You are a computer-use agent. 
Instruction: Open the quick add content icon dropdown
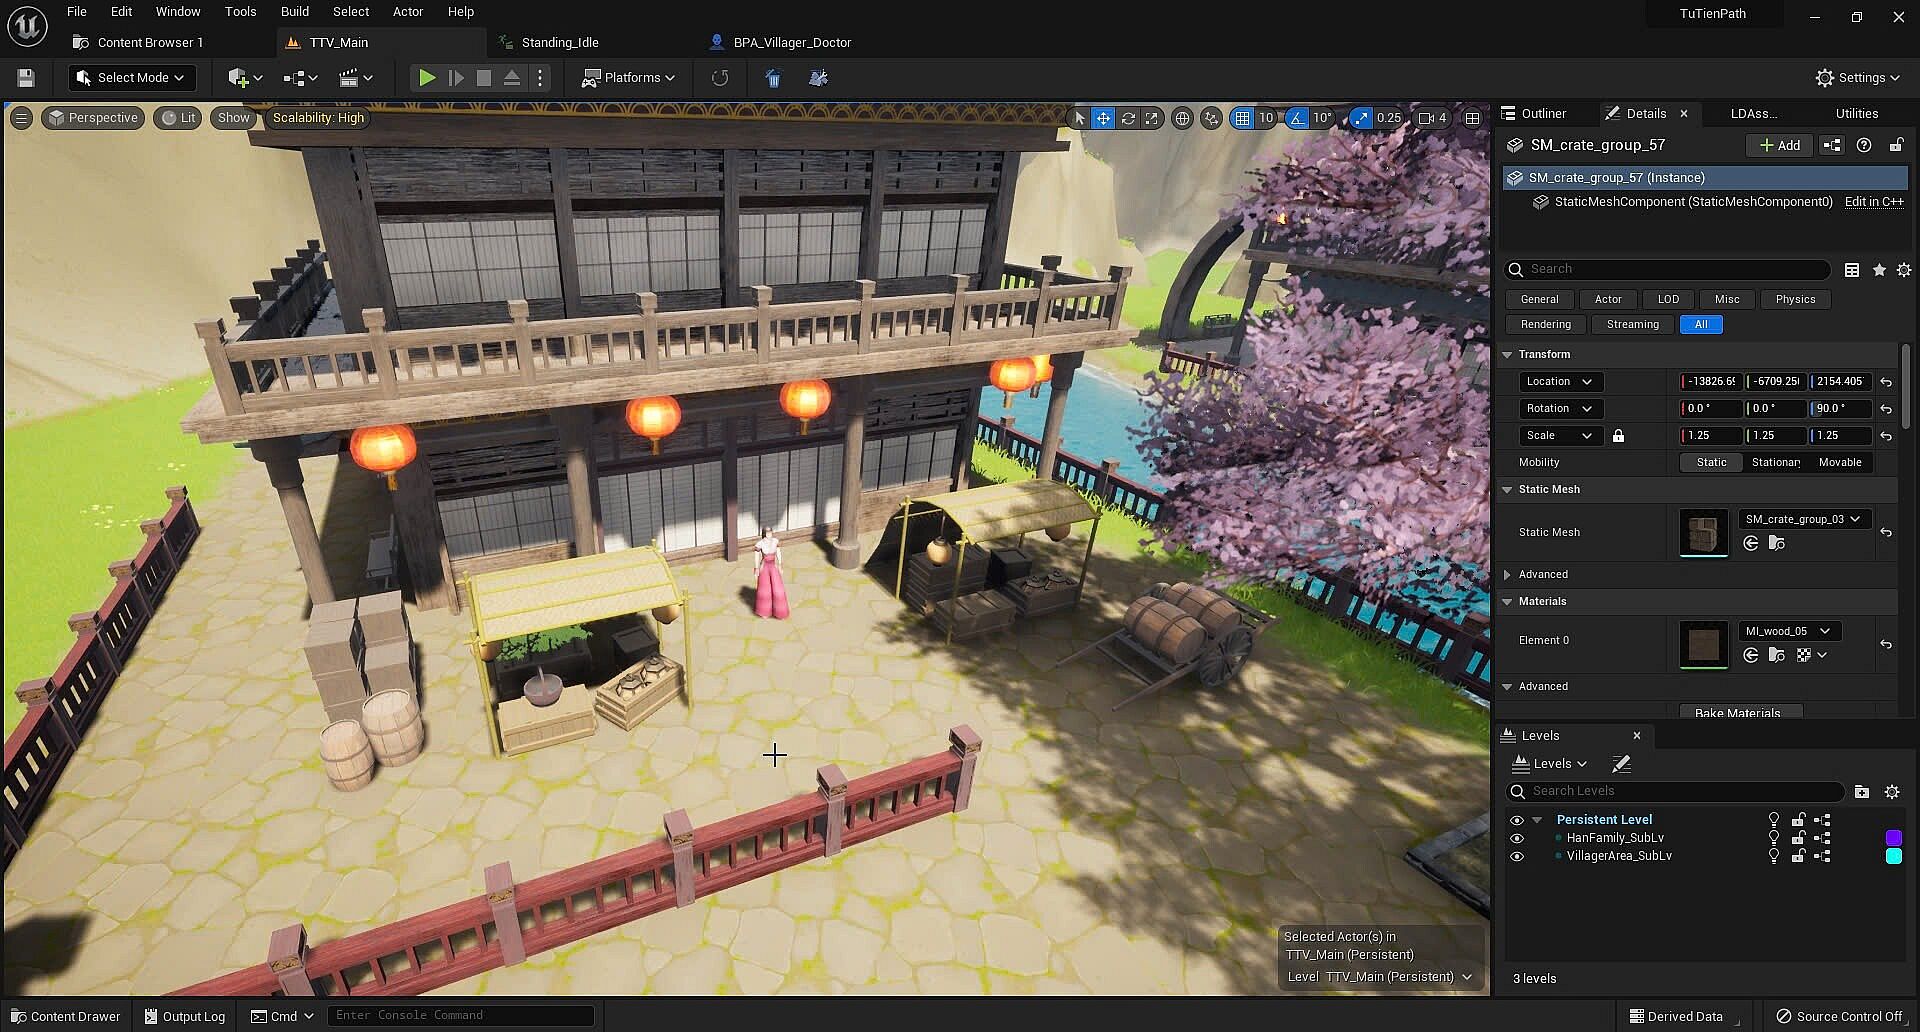click(245, 78)
